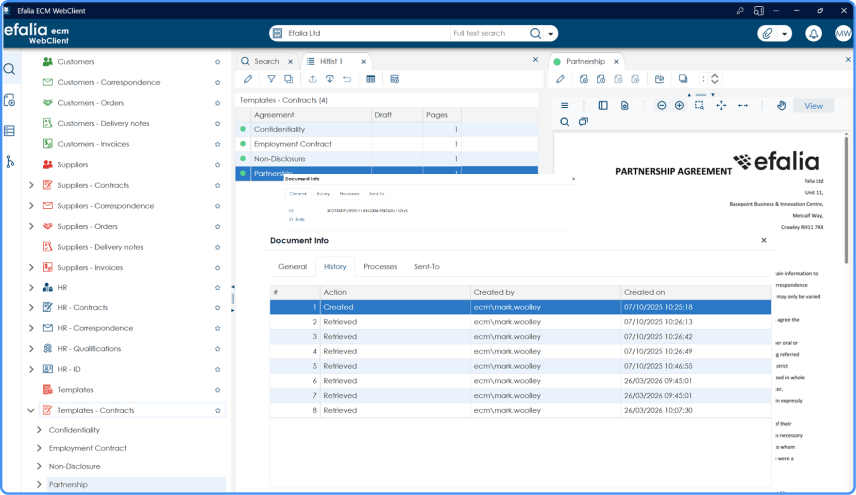Collapse the Templates - Contracts tree node
The image size is (856, 495).
tap(31, 410)
